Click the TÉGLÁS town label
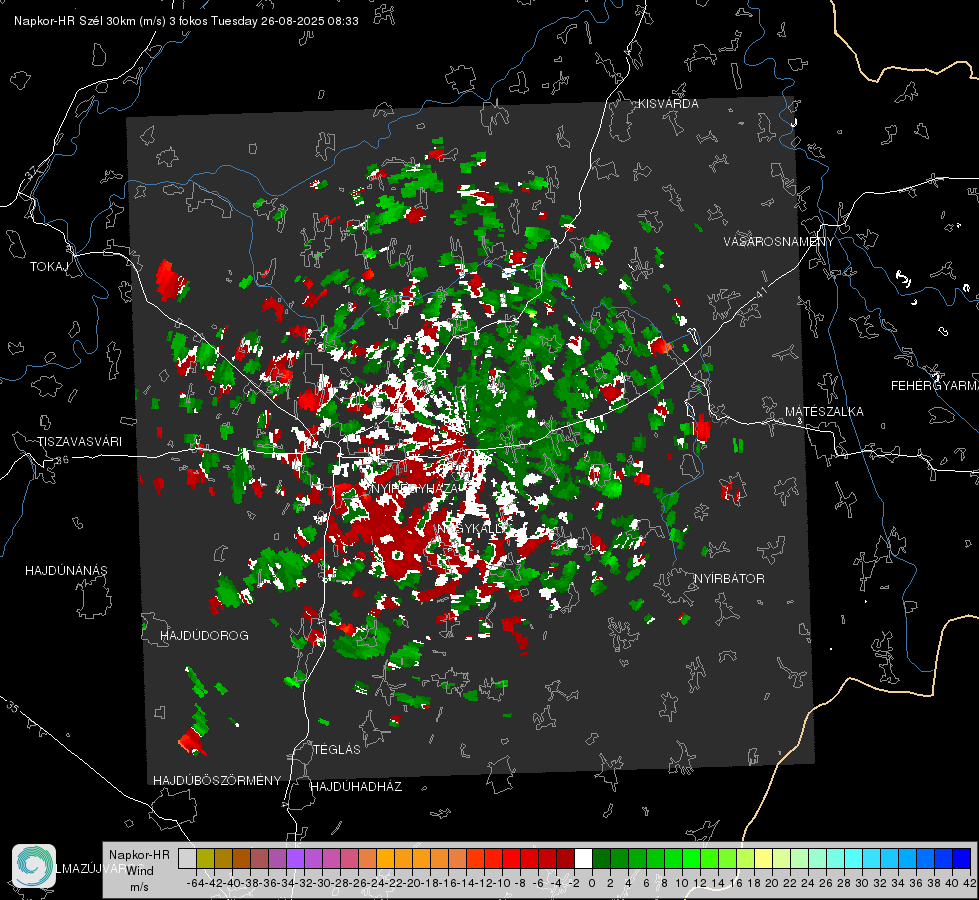 (x=337, y=750)
